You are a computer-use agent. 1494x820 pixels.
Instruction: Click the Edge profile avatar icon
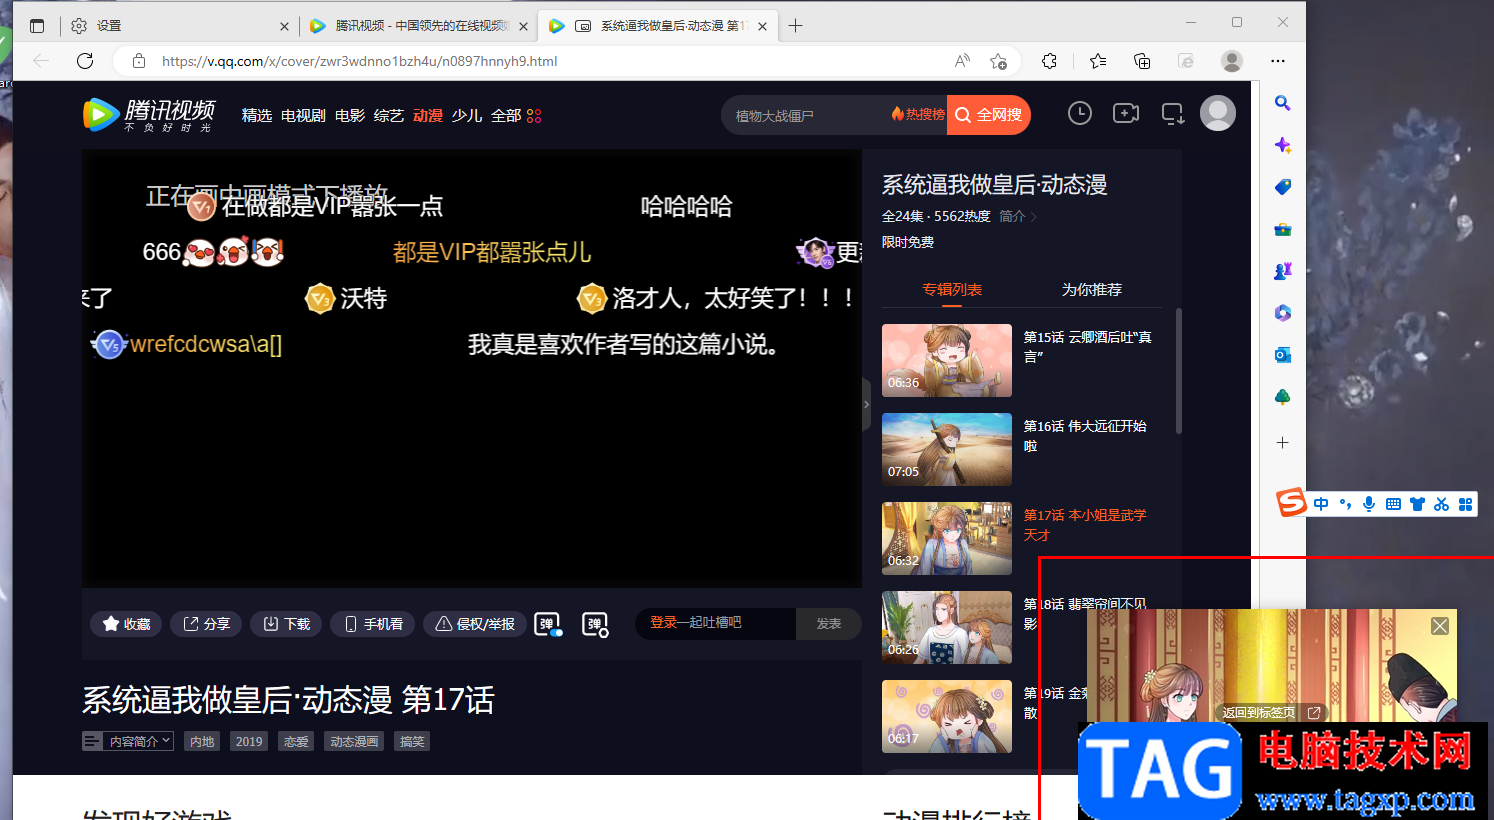tap(1232, 61)
